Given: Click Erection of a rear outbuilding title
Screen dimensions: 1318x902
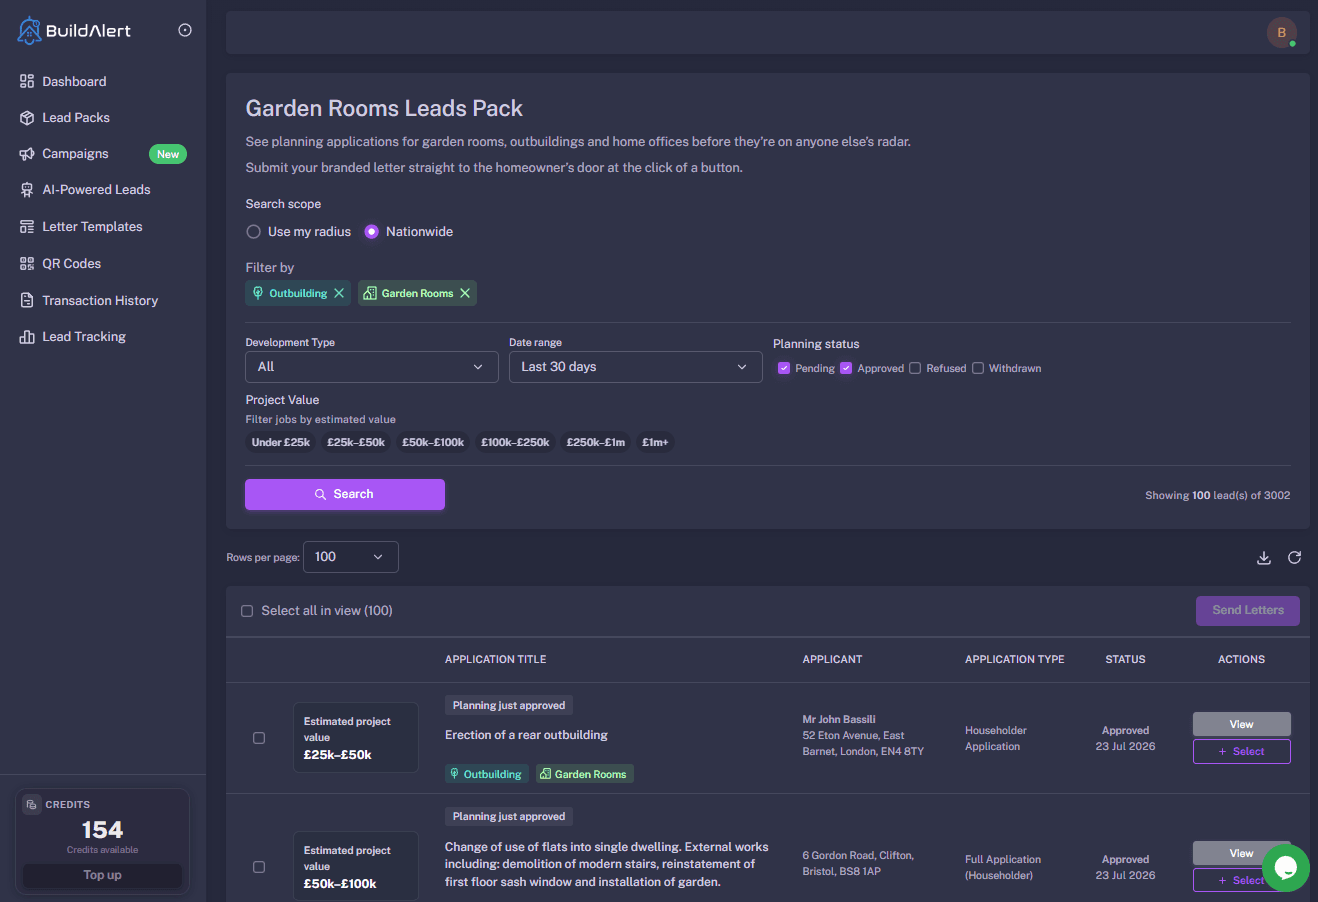Looking at the screenshot, I should (526, 735).
